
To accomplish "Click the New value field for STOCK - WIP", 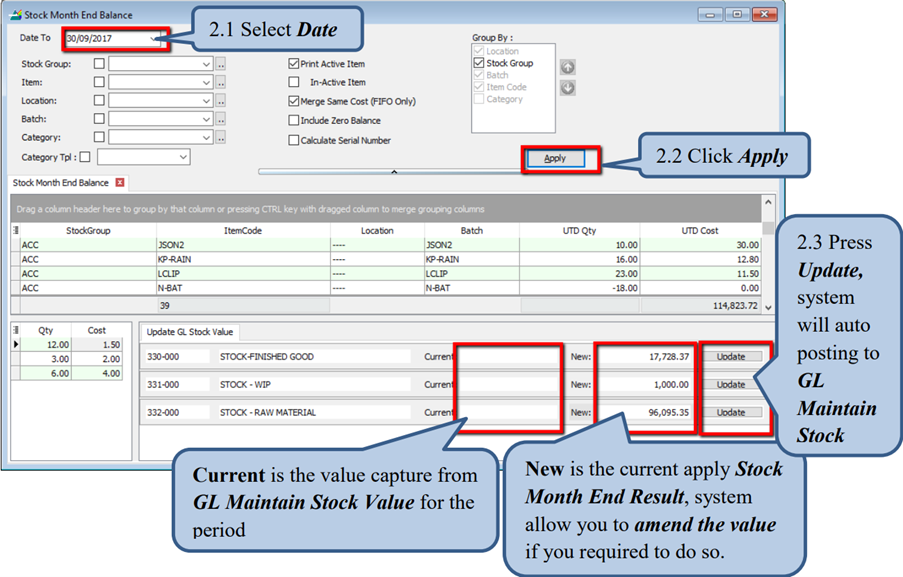I will [x=645, y=384].
